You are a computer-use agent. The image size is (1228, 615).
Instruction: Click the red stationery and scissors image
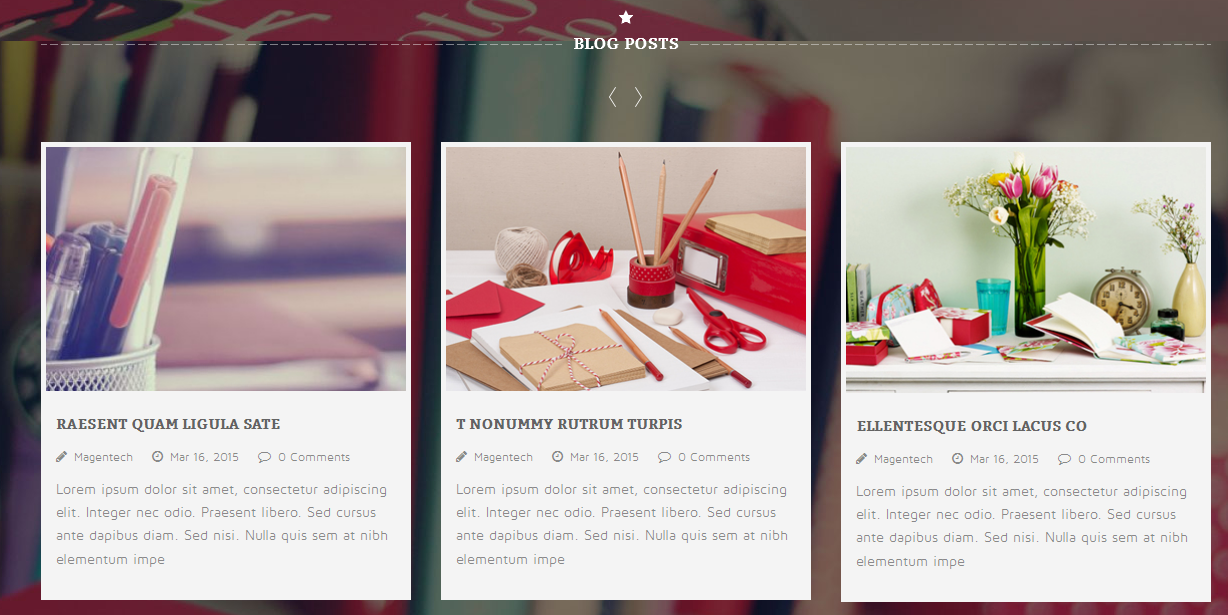626,269
